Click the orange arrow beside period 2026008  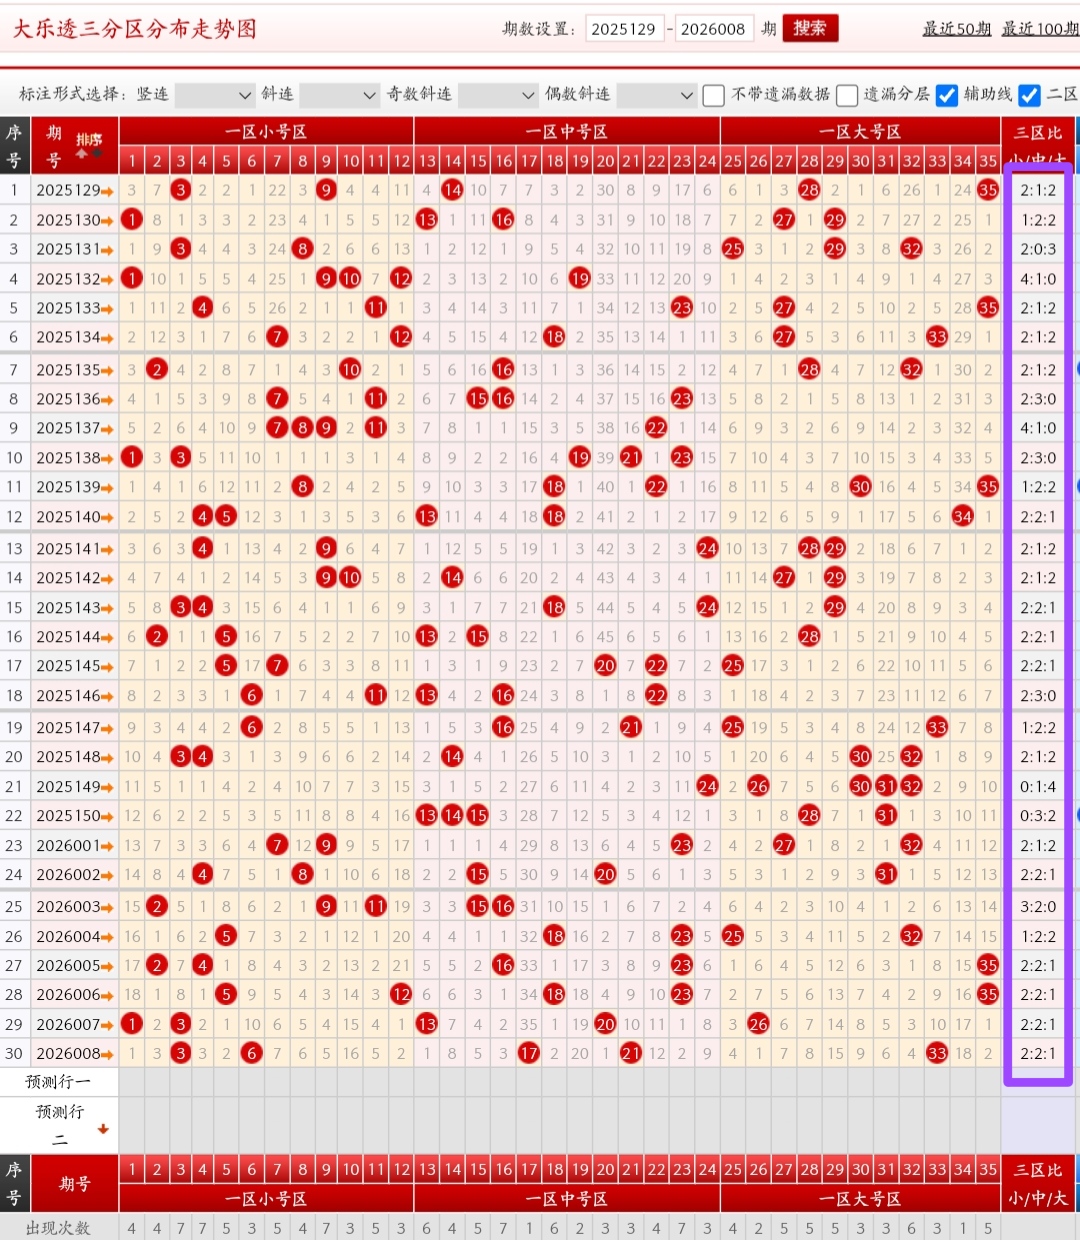107,1054
